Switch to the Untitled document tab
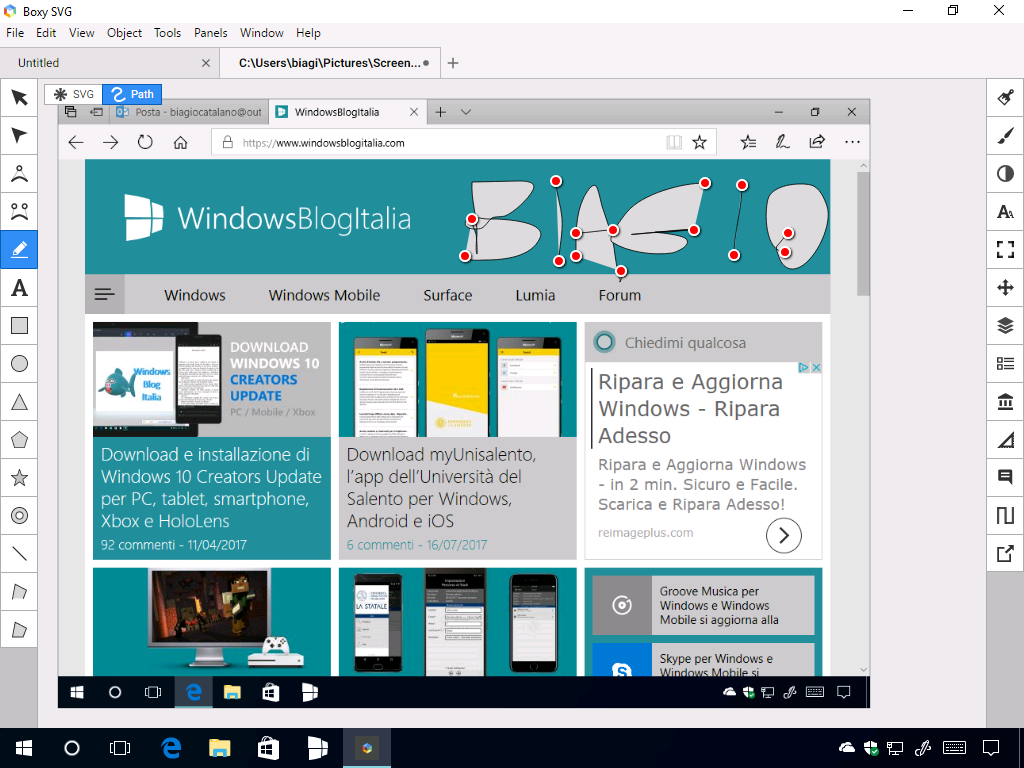1024x768 pixels. click(110, 63)
